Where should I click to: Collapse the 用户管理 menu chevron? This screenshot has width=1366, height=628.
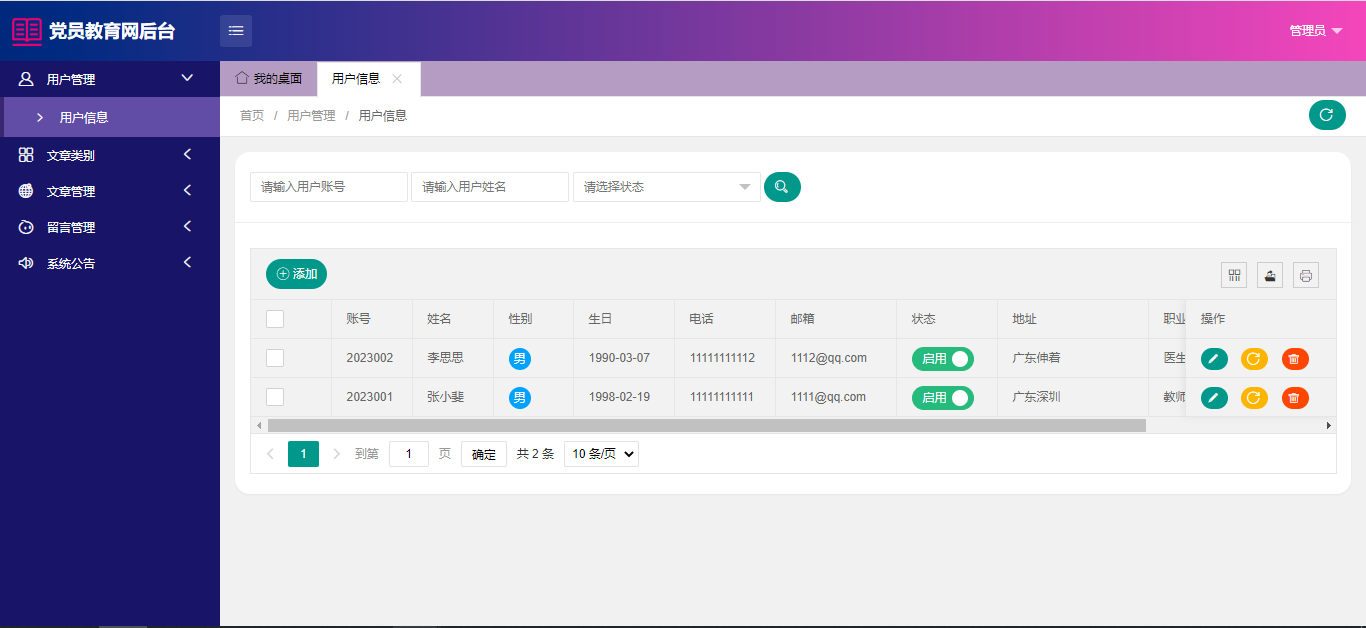tap(187, 78)
